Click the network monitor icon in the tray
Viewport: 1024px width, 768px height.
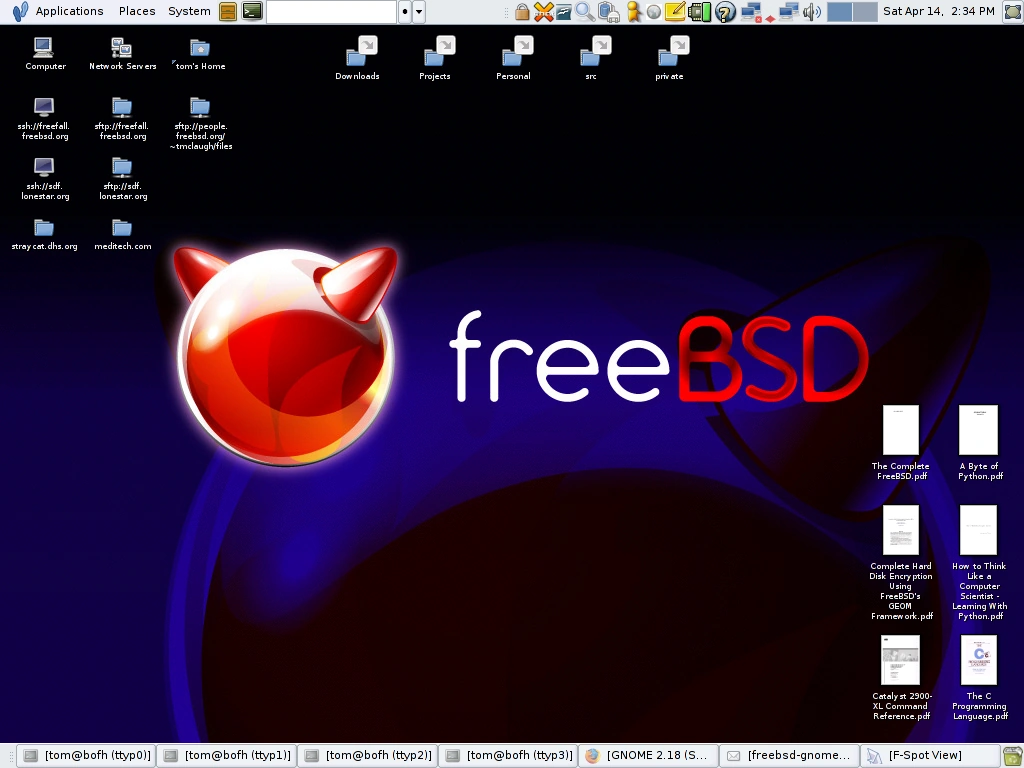pos(750,12)
